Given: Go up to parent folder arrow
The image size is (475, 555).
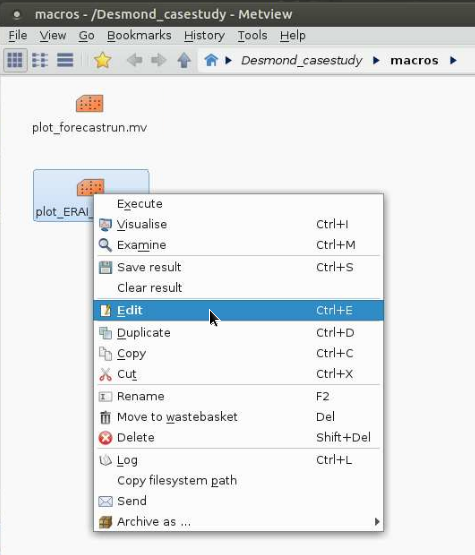Looking at the screenshot, I should 184,60.
